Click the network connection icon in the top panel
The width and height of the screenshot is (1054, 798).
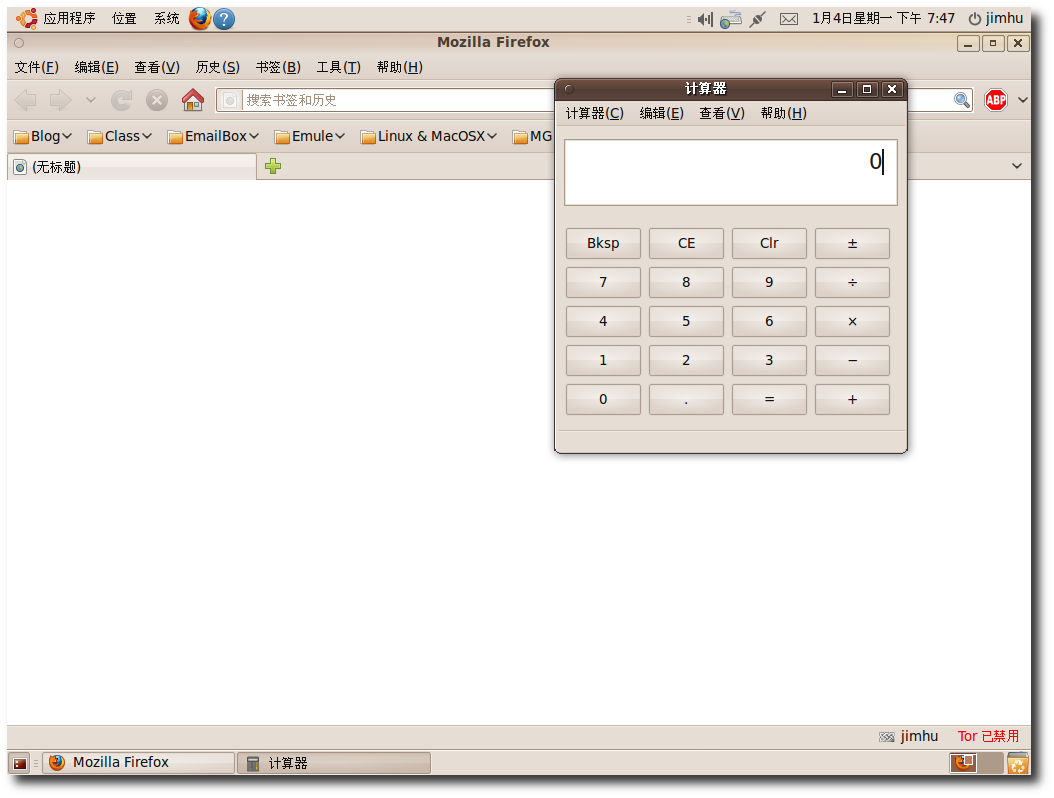pyautogui.click(x=731, y=19)
